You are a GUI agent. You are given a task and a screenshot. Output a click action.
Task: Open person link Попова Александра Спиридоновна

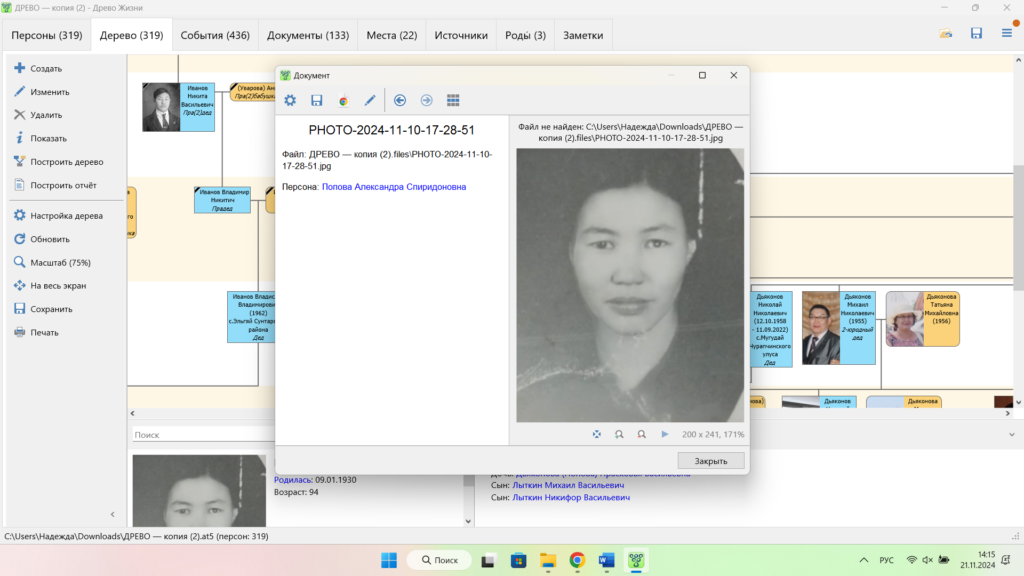coord(393,187)
